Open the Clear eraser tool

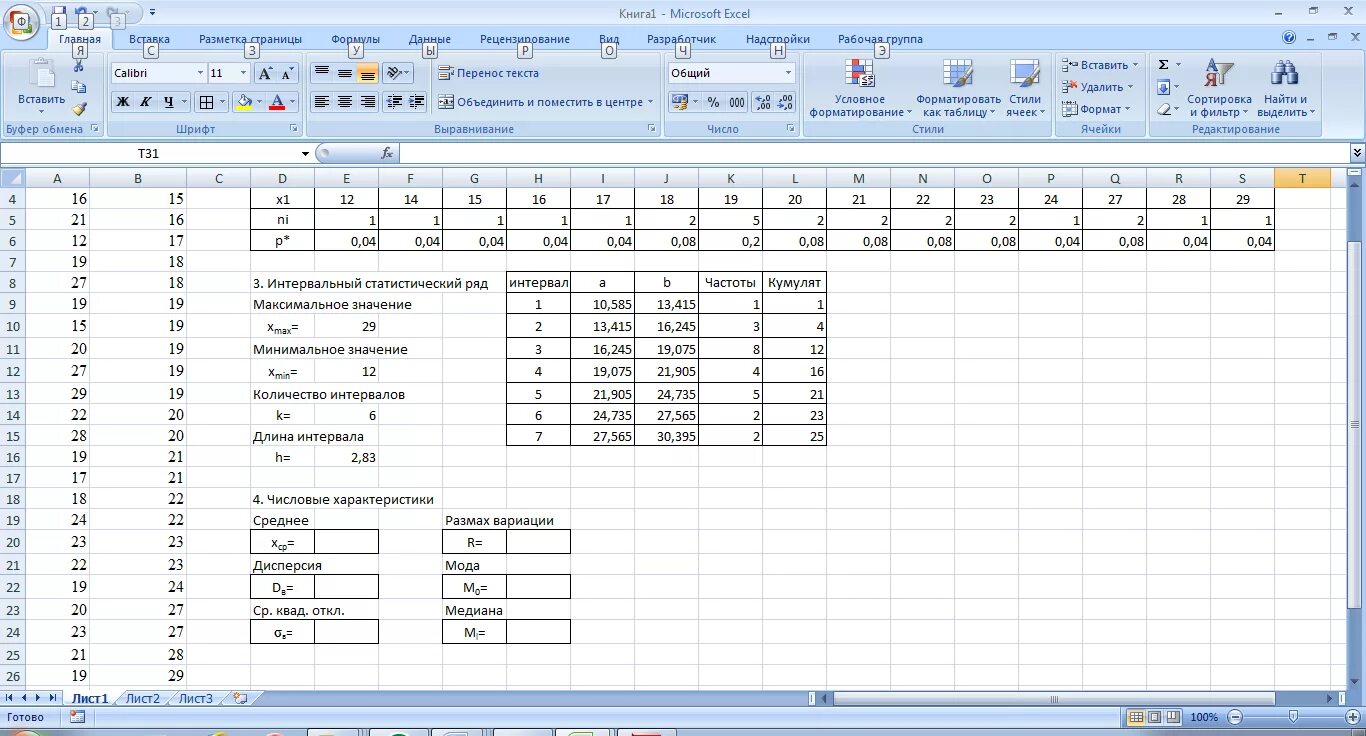1163,108
